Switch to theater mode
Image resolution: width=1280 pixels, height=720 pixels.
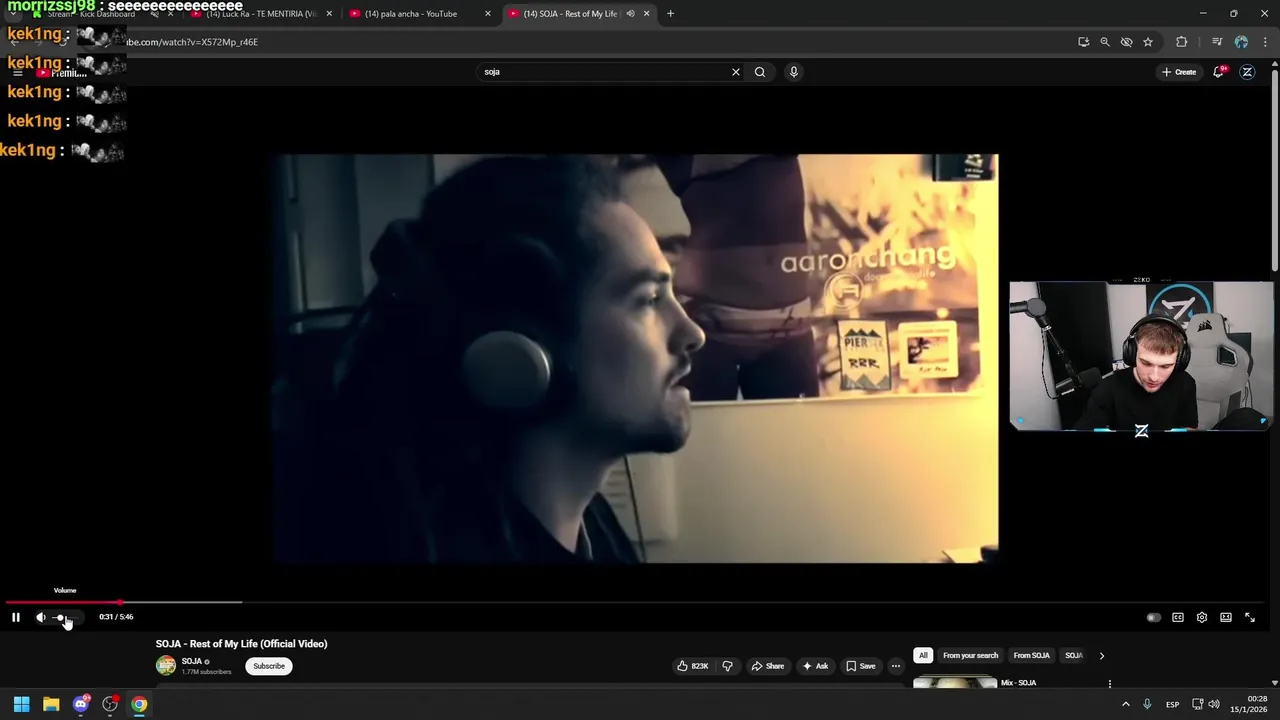click(1226, 618)
